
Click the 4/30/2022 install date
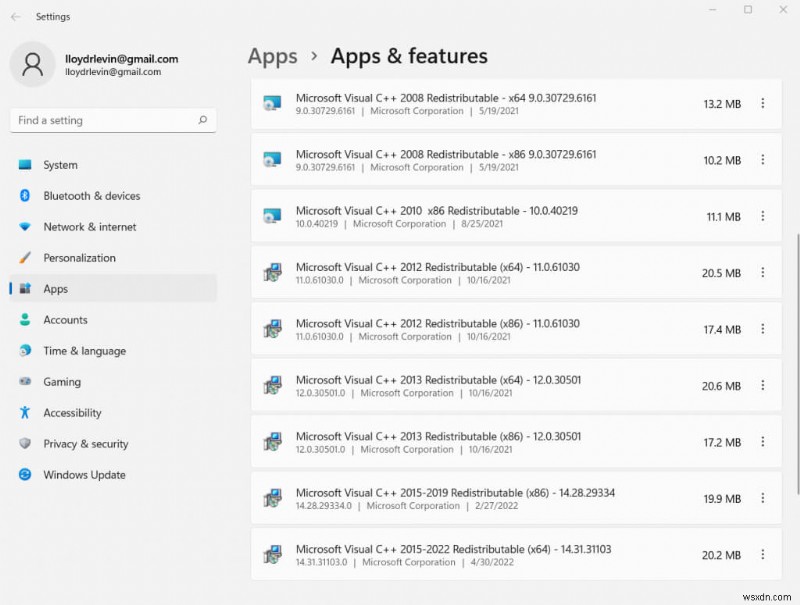click(492, 562)
